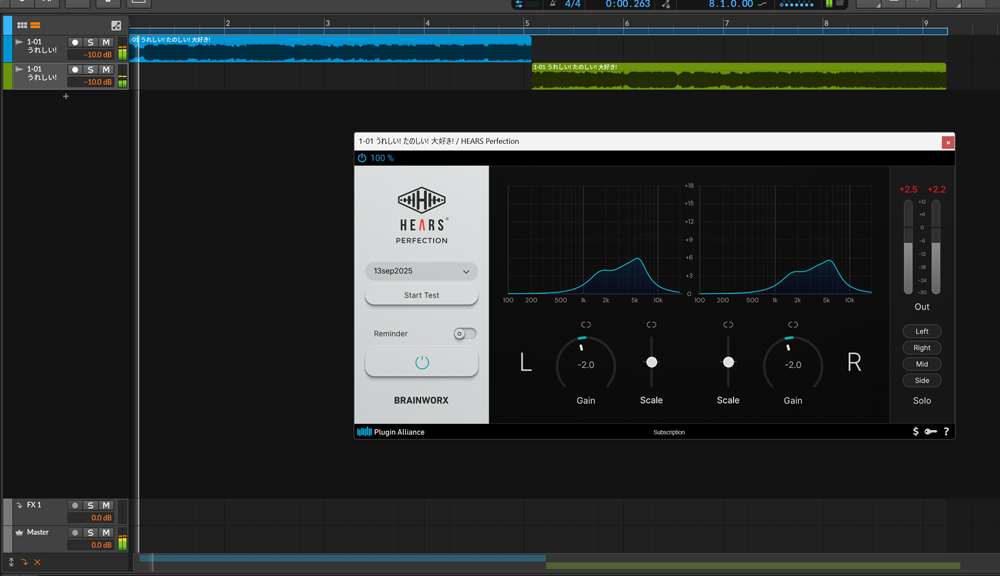The width and height of the screenshot is (1000, 576).
Task: Solo the Side signal in the plugin
Action: 922,381
